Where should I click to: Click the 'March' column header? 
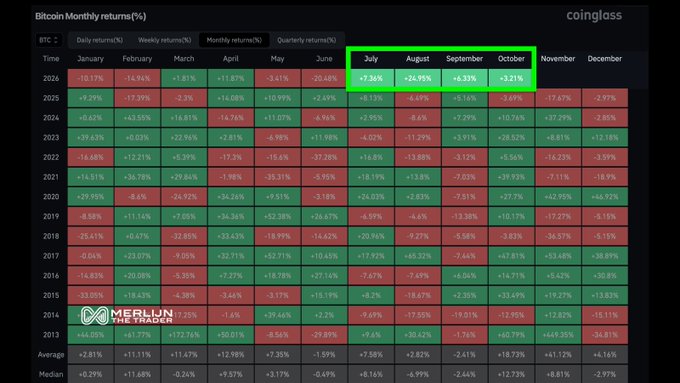coord(184,59)
